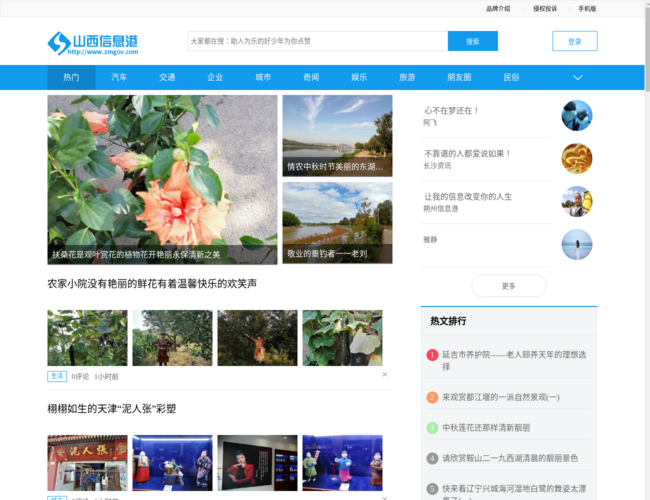Click the 阿飞 author name
Image resolution: width=650 pixels, height=500 pixels.
(430, 123)
